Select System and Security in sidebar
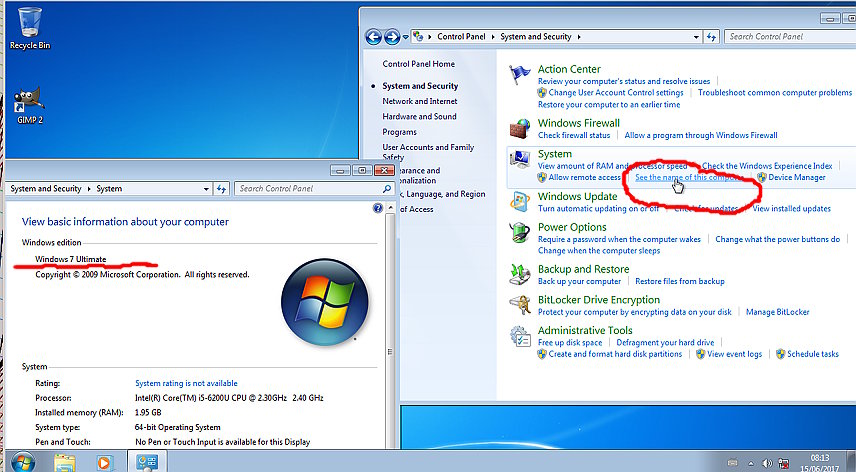 (x=420, y=86)
